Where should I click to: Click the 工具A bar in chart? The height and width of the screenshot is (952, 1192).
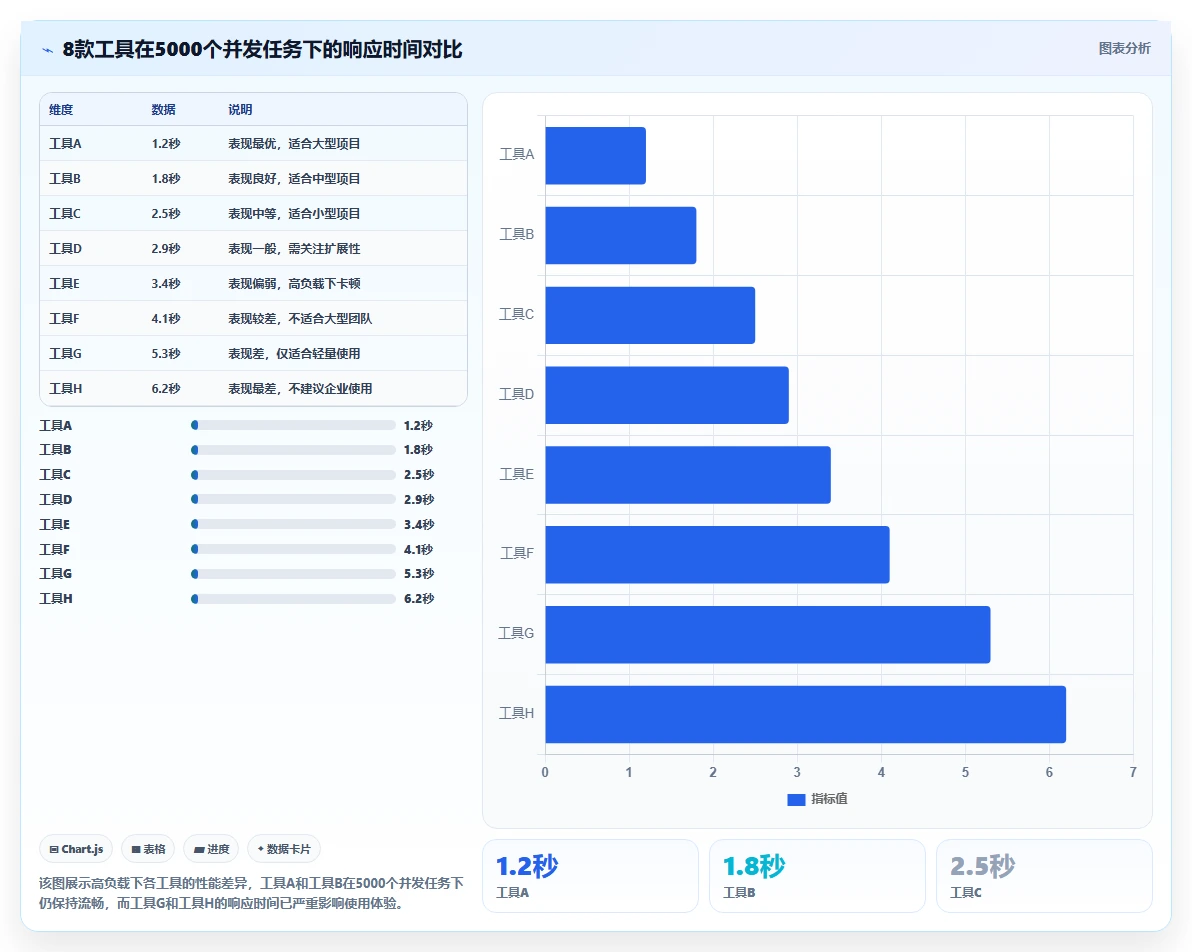[x=595, y=155]
